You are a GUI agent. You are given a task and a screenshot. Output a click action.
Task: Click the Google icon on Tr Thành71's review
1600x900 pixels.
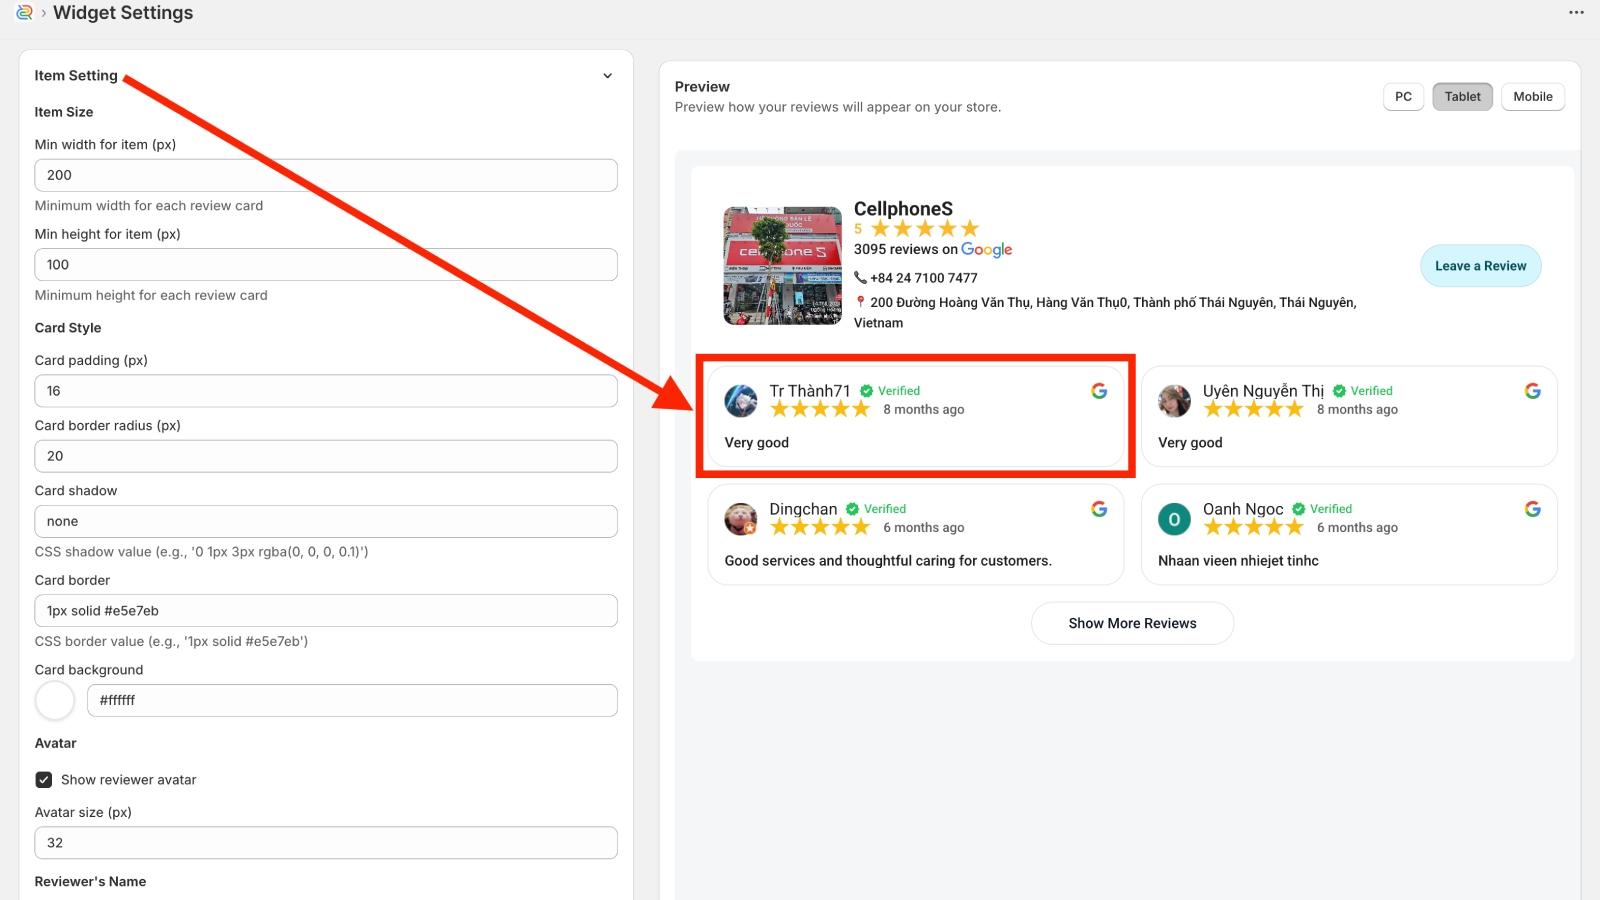click(x=1099, y=391)
